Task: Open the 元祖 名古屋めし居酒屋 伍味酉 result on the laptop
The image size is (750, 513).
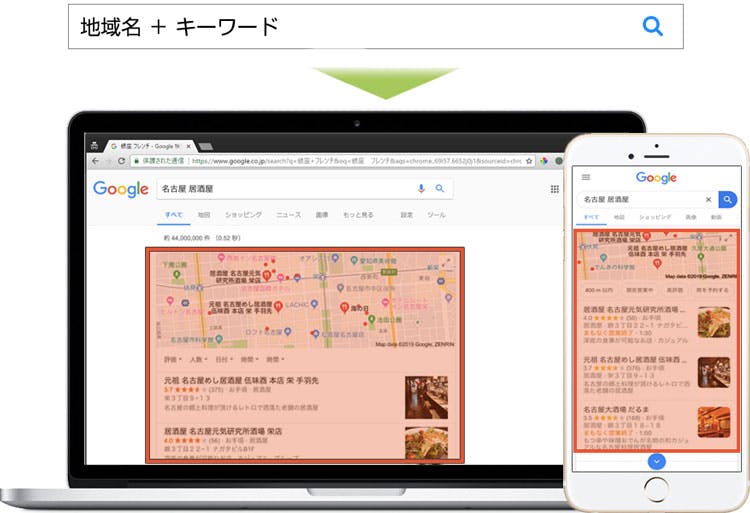Action: (x=241, y=381)
